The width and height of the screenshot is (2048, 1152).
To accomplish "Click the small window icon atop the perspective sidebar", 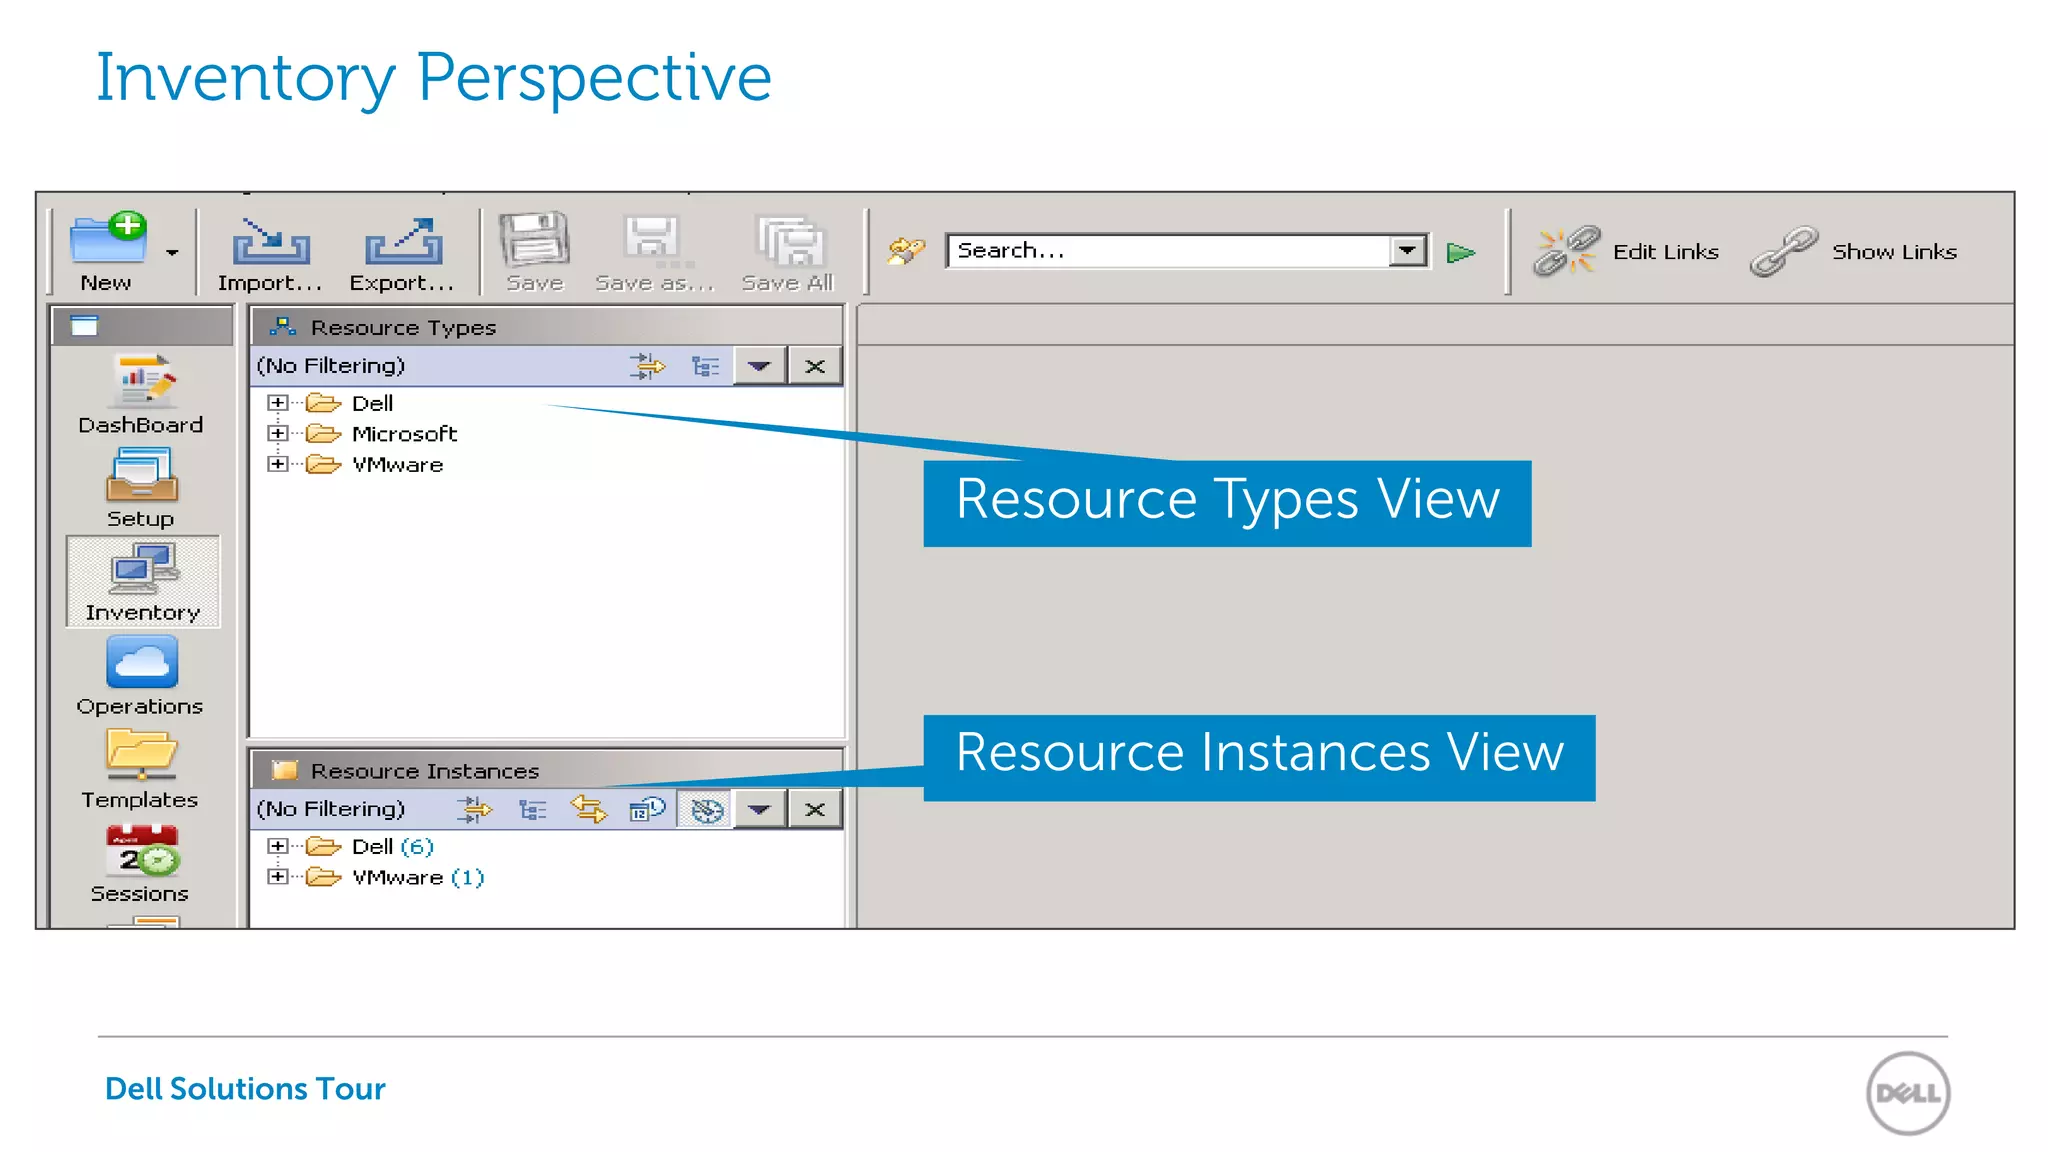I will click(84, 326).
